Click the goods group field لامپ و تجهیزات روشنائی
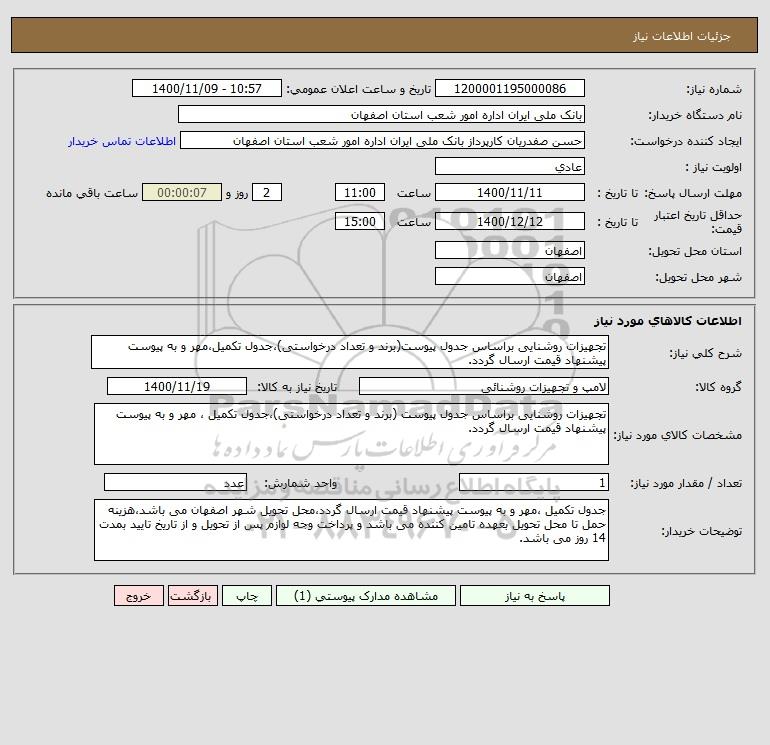770x745 pixels. click(484, 386)
